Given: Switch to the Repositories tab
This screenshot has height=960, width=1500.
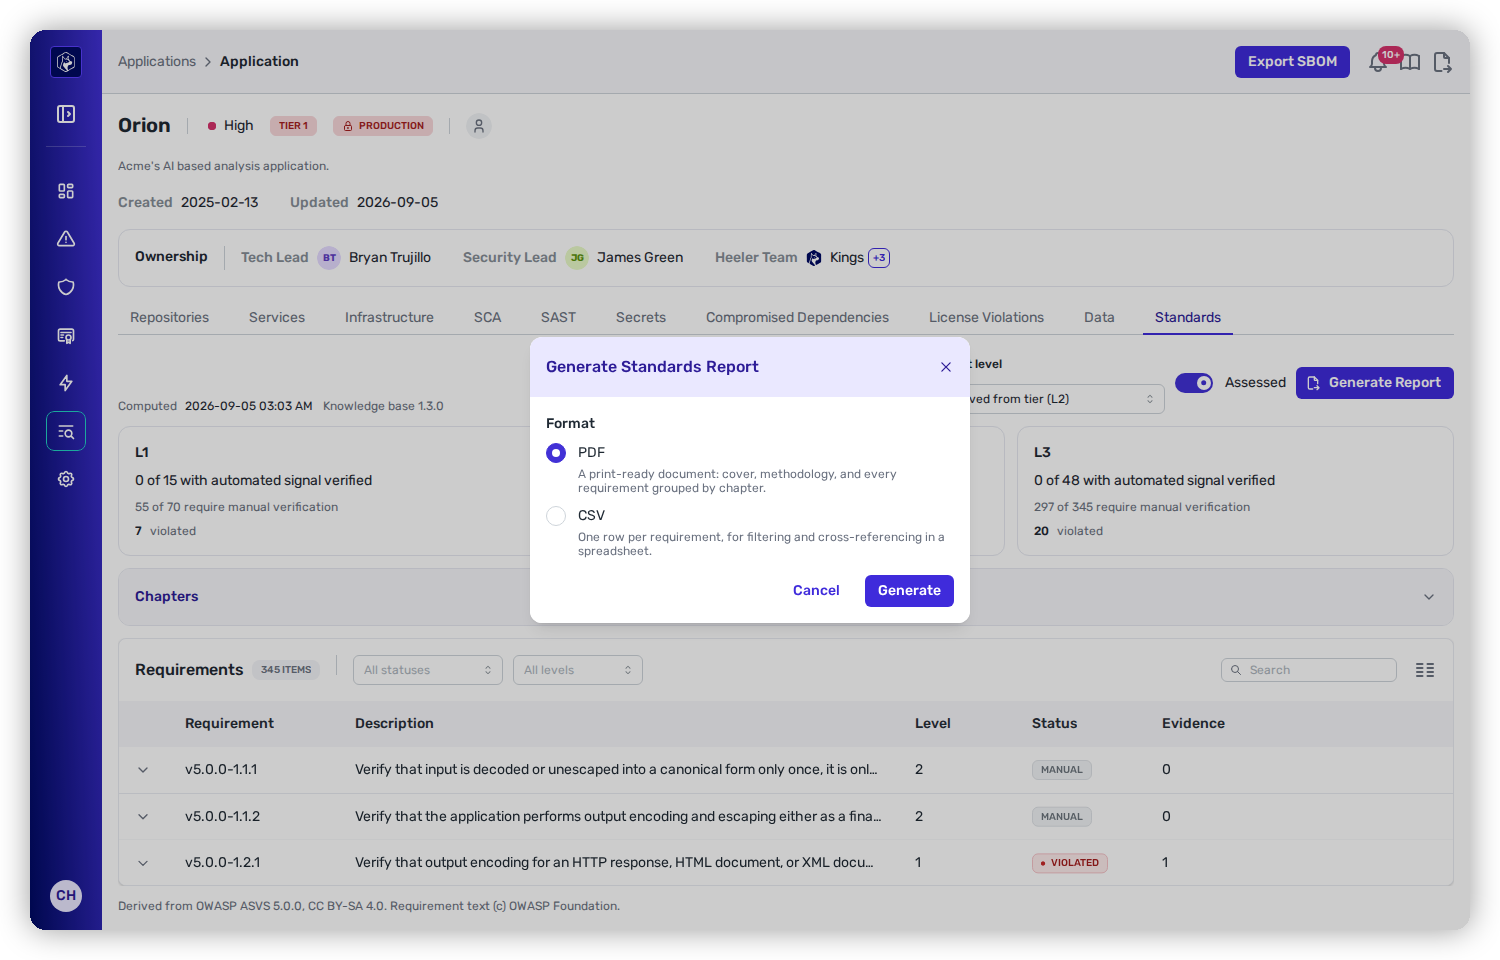Looking at the screenshot, I should (170, 317).
